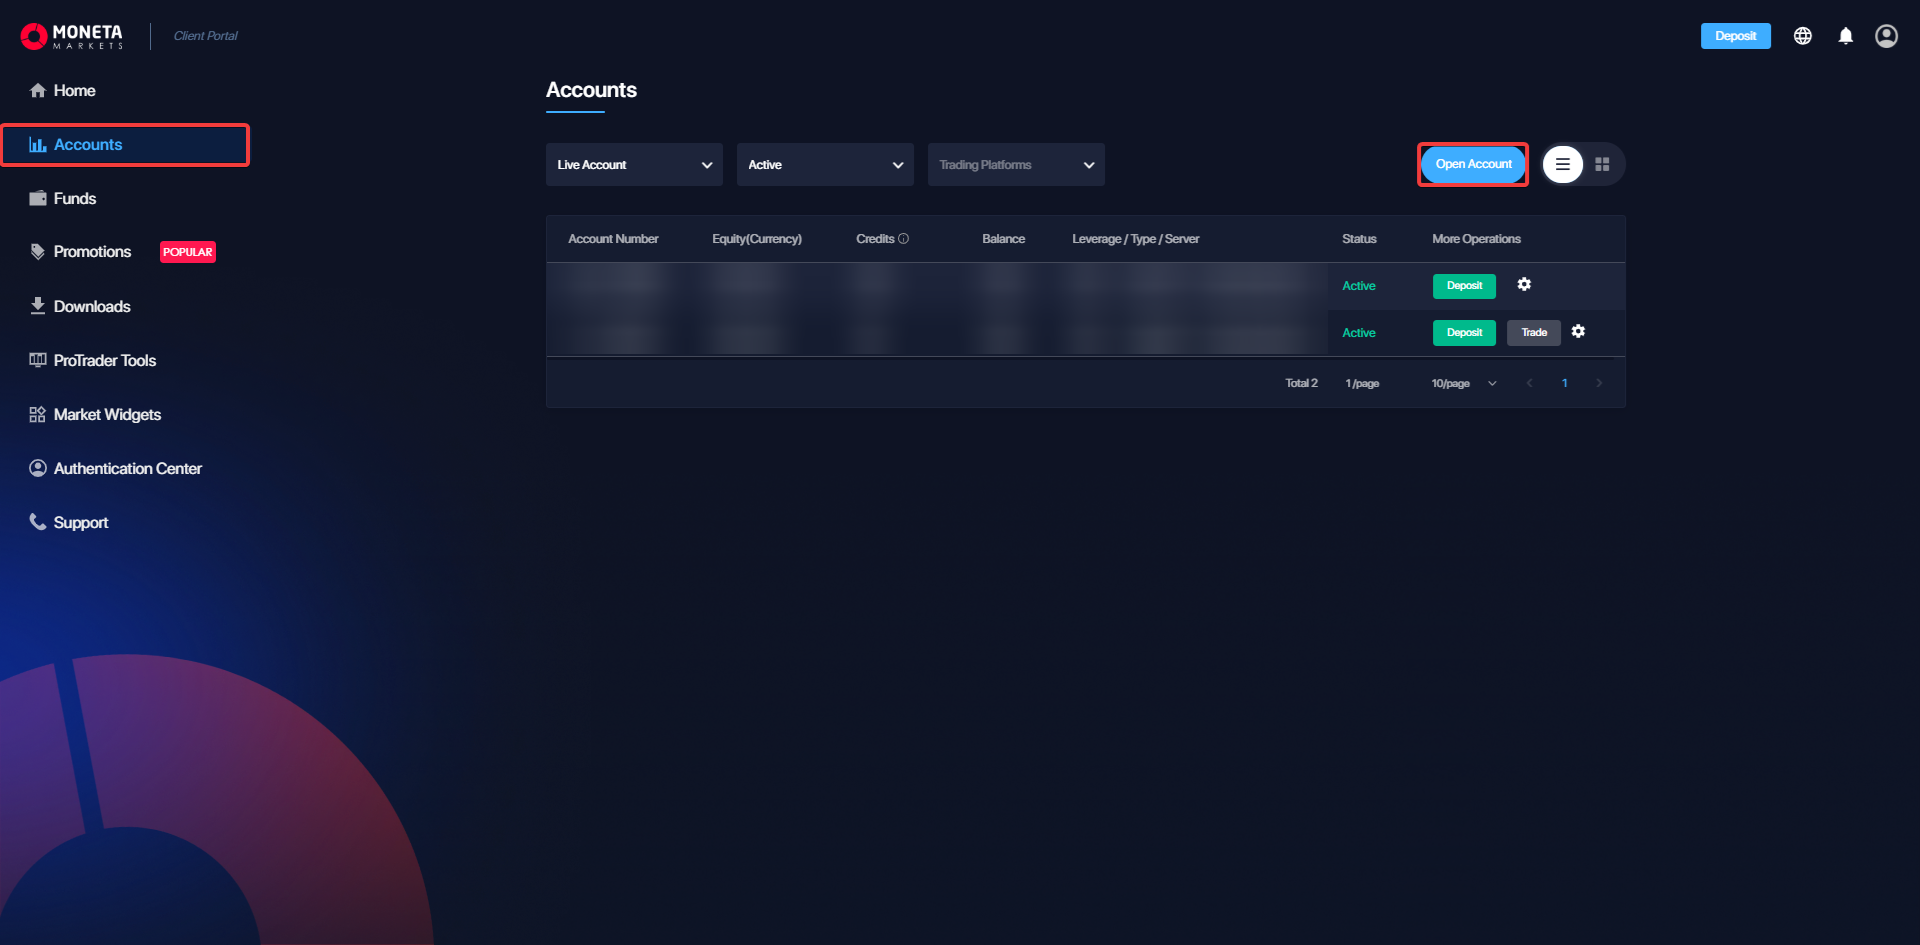Click the Downloads arrow icon
Image resolution: width=1920 pixels, height=945 pixels.
click(x=38, y=306)
